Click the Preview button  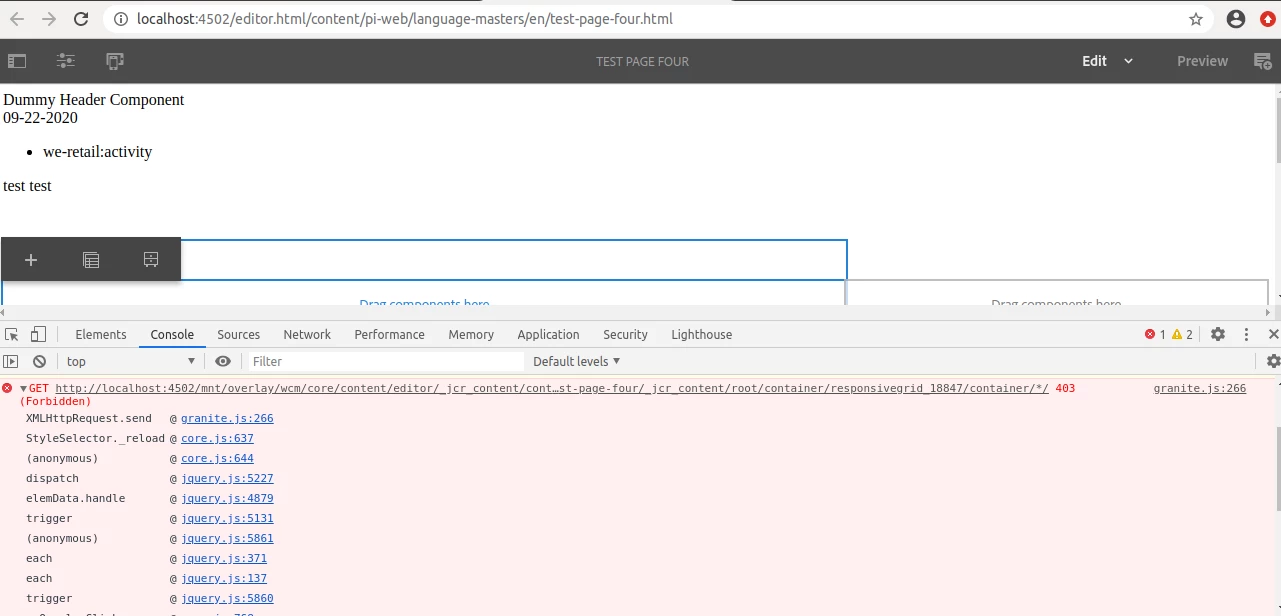click(1202, 61)
